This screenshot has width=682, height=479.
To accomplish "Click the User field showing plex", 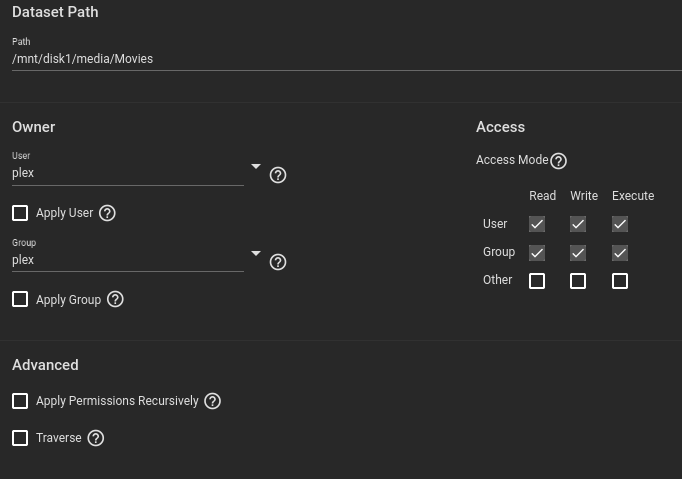I will [x=125, y=173].
